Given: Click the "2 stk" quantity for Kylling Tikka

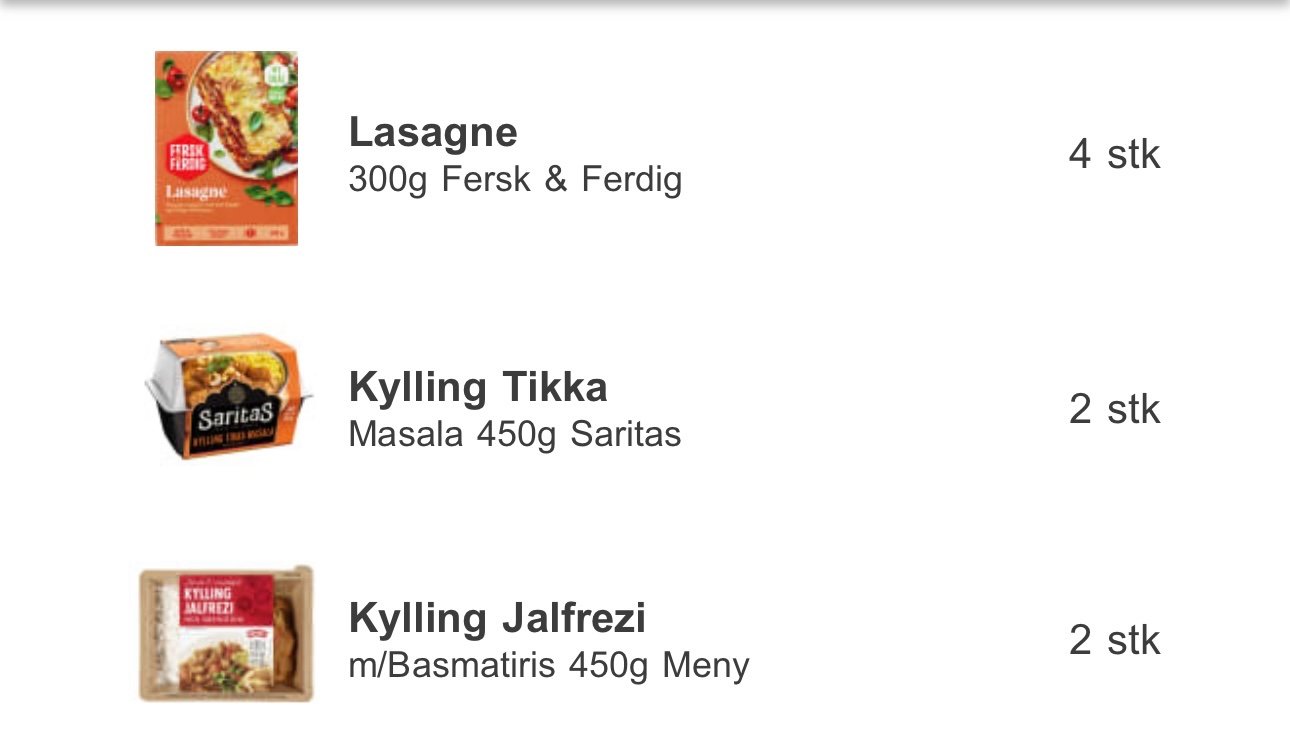Looking at the screenshot, I should [x=1114, y=409].
